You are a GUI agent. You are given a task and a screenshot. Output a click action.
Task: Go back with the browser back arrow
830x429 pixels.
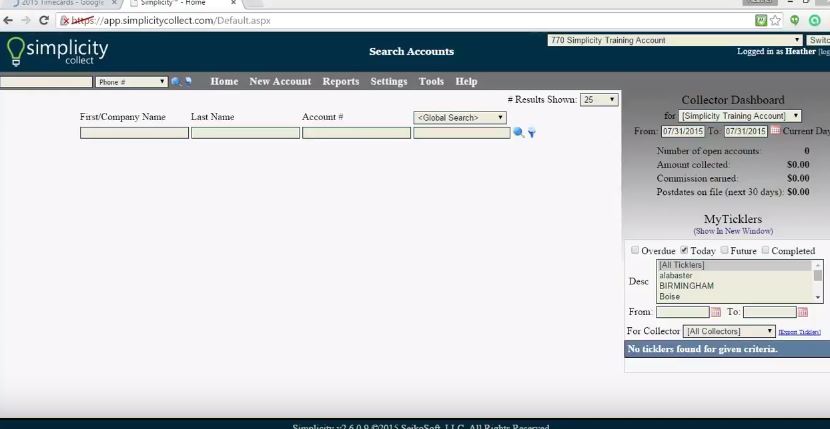(8, 21)
